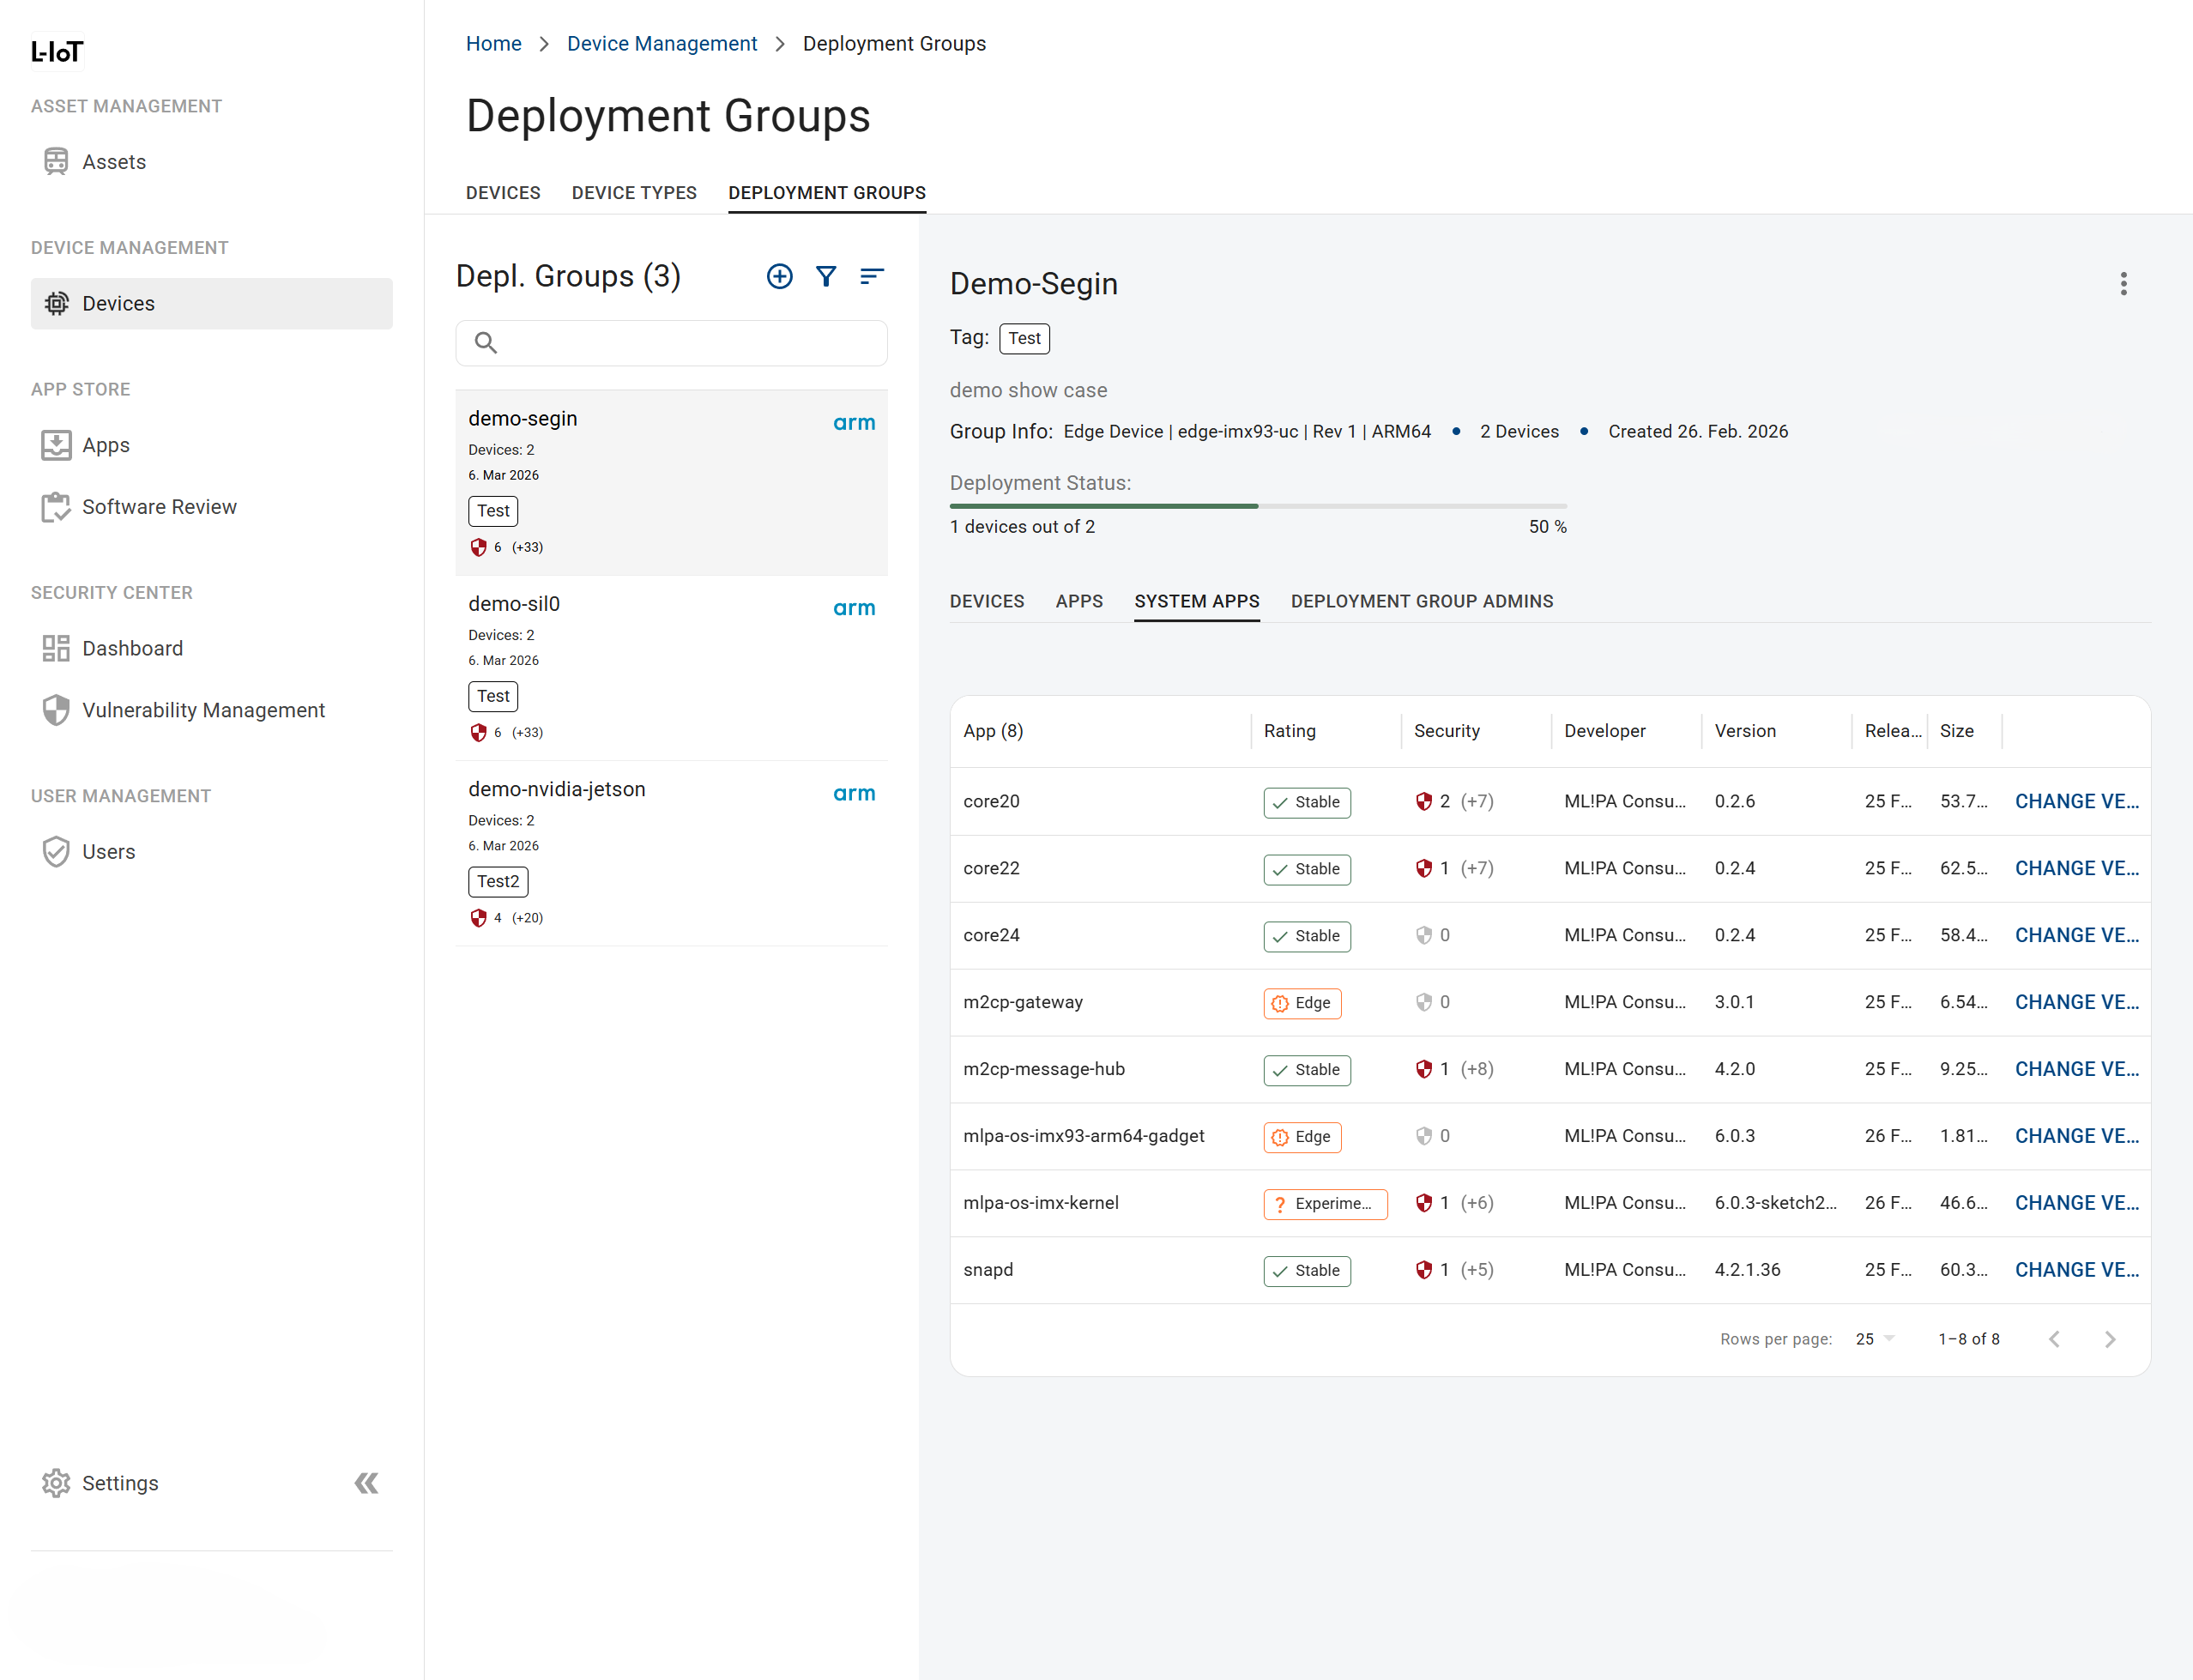Click the Software Review clipboard icon
The image size is (2193, 1680).
56,507
